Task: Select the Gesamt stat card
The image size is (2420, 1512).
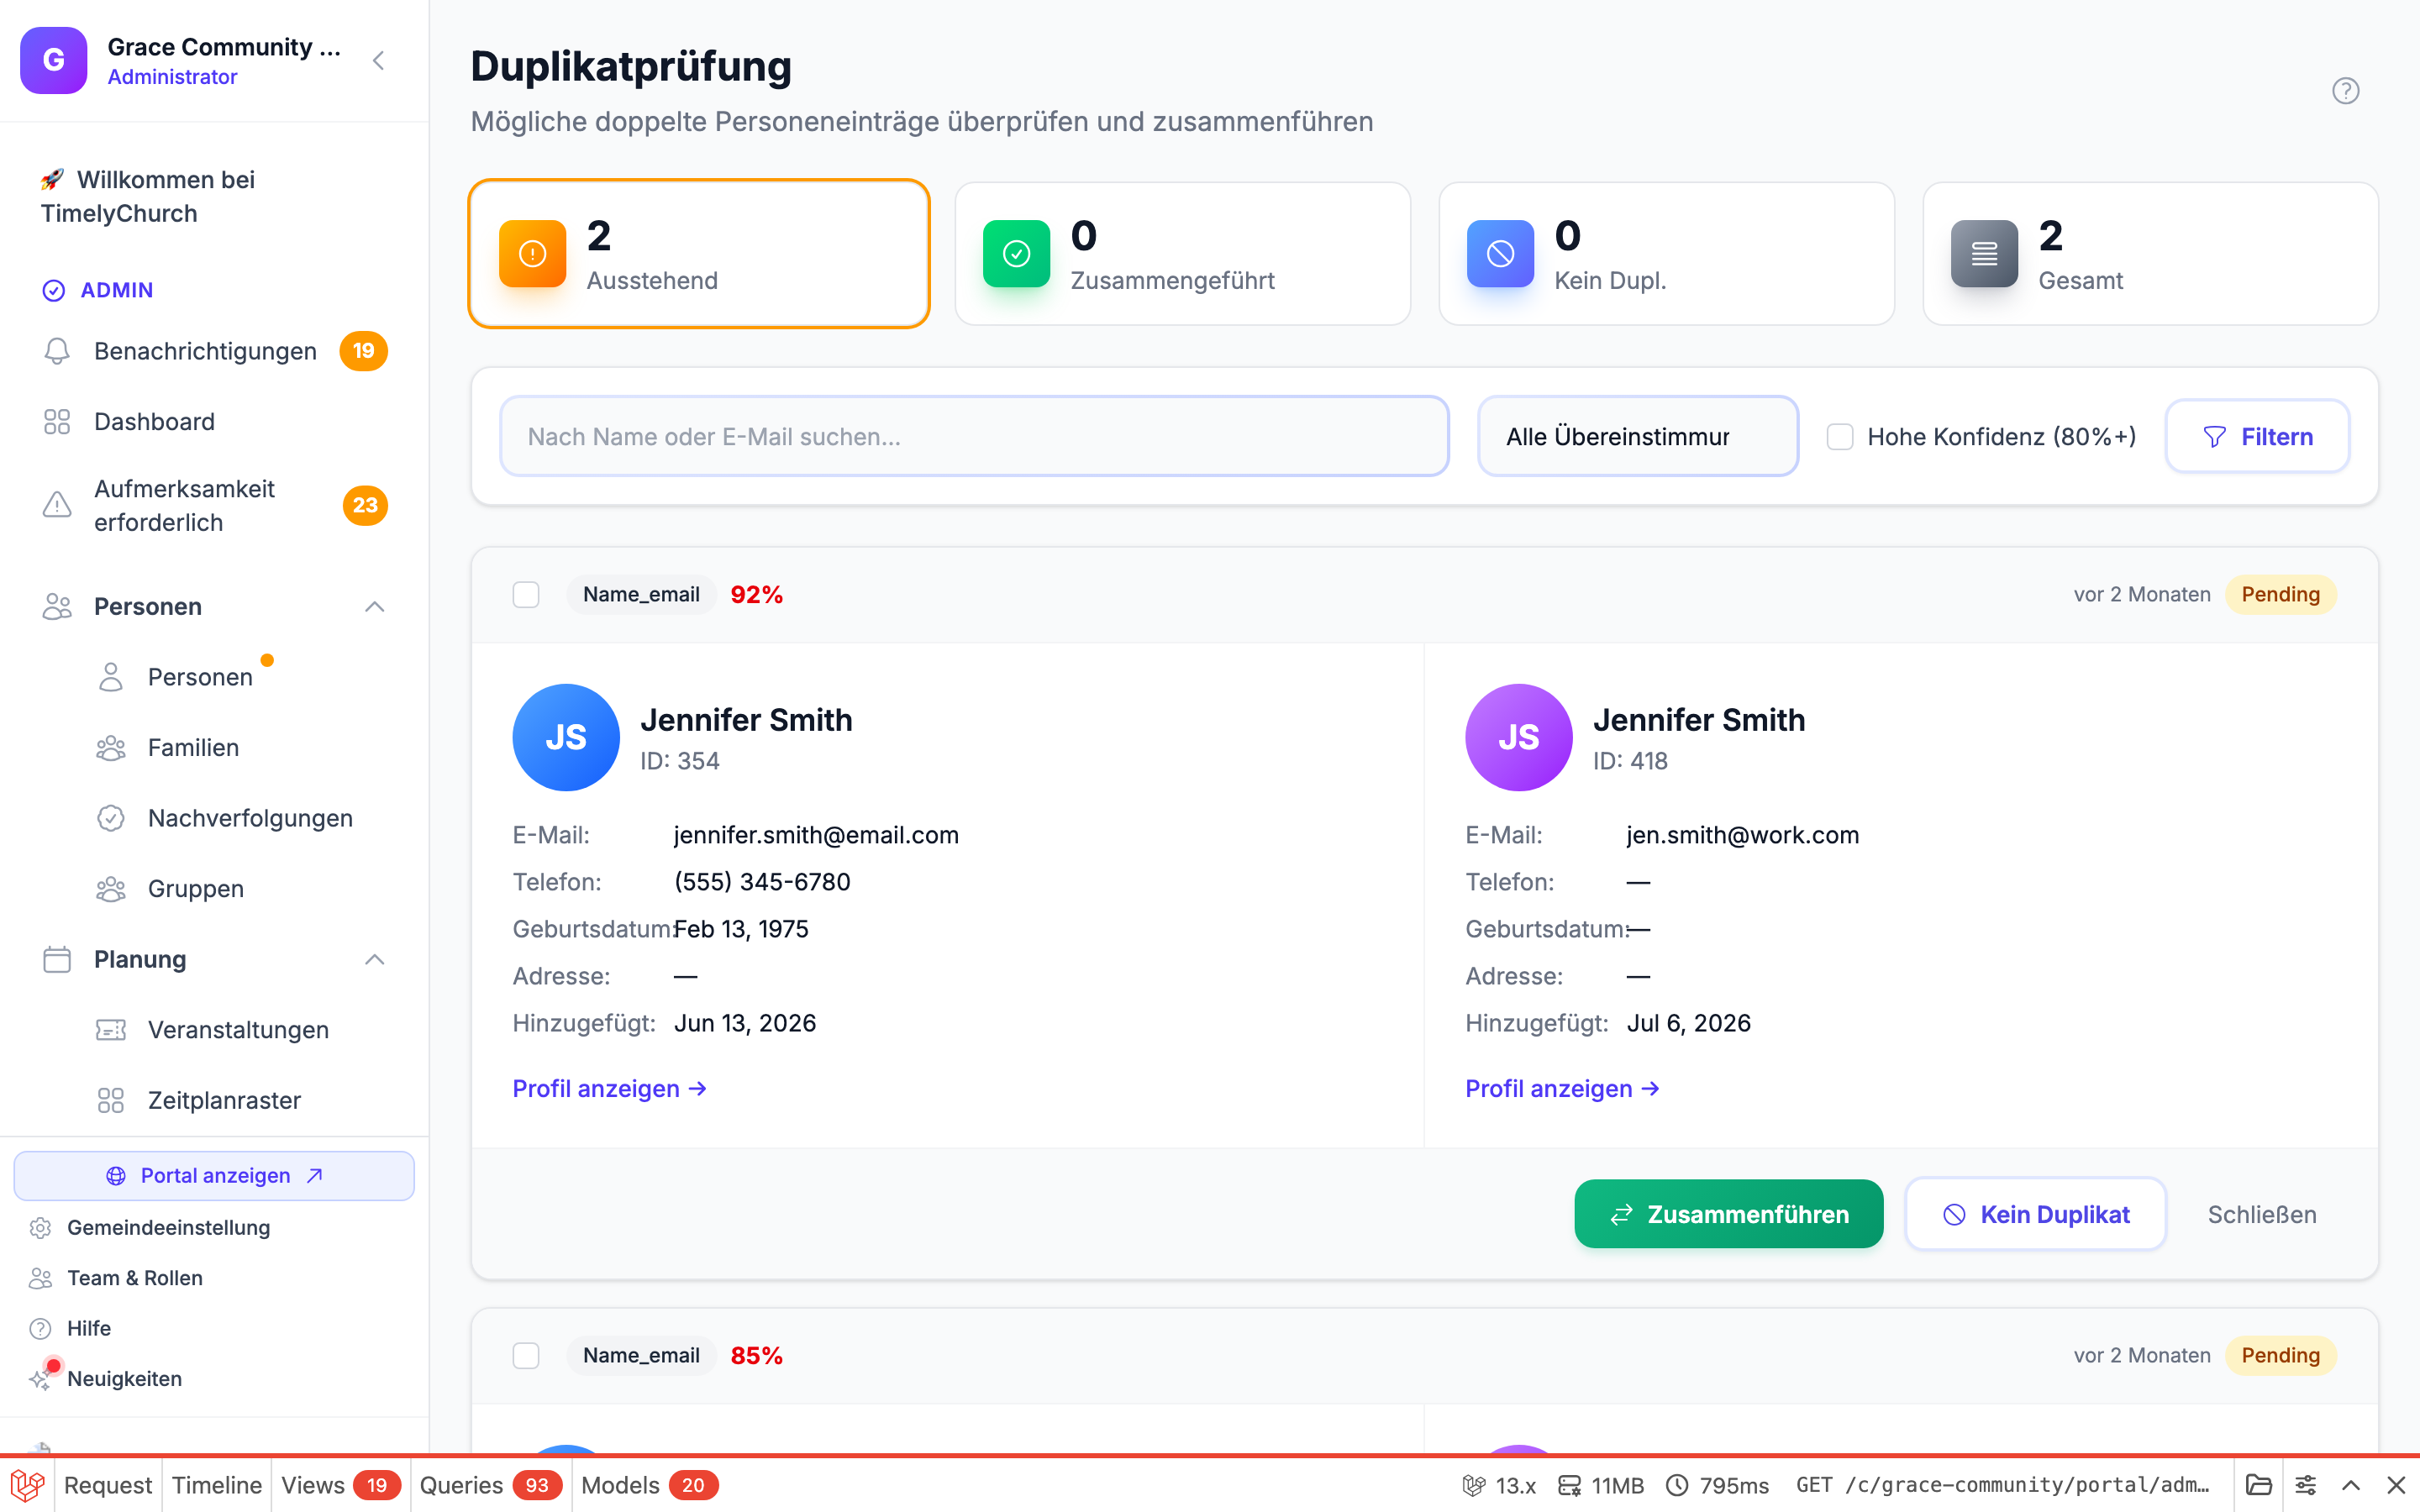Action: (x=2150, y=254)
